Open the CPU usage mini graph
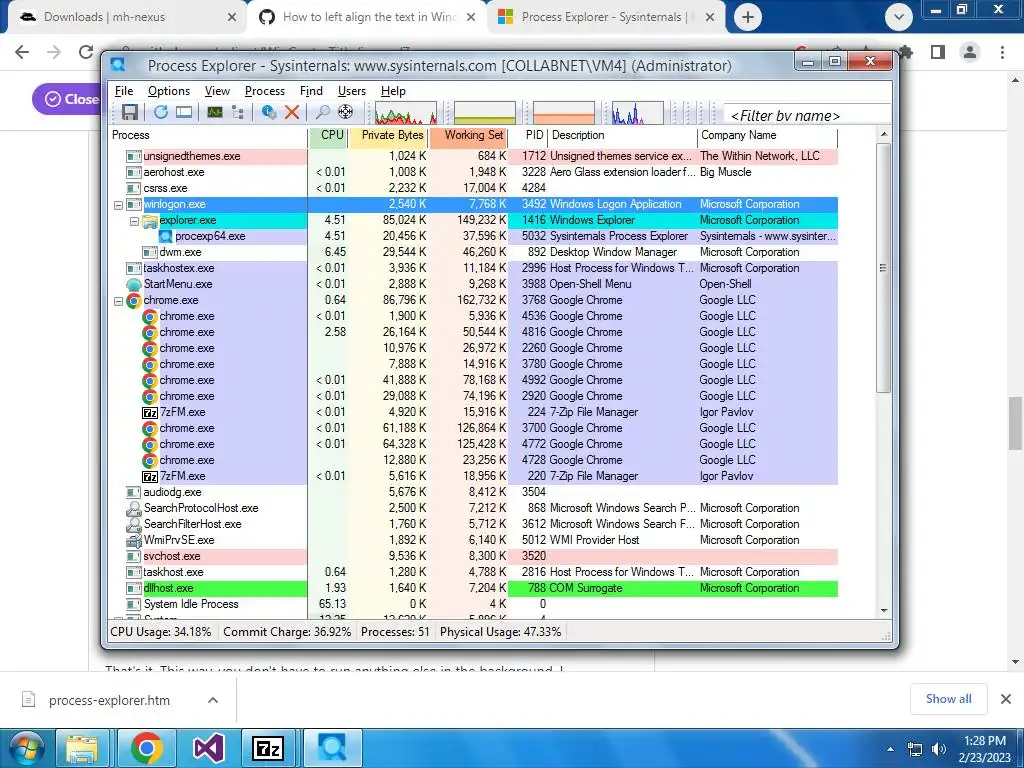1024x768 pixels. tap(406, 113)
